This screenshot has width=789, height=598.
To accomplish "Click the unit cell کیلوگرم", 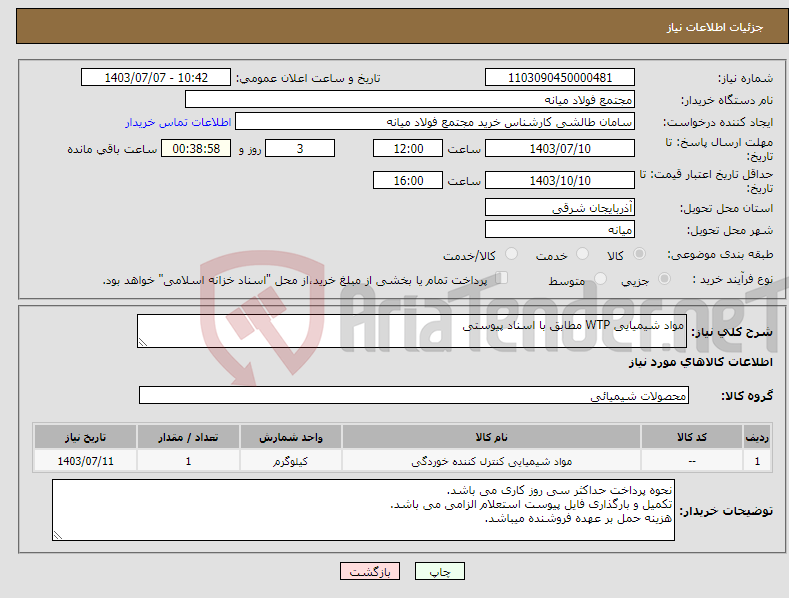I will tap(290, 461).
